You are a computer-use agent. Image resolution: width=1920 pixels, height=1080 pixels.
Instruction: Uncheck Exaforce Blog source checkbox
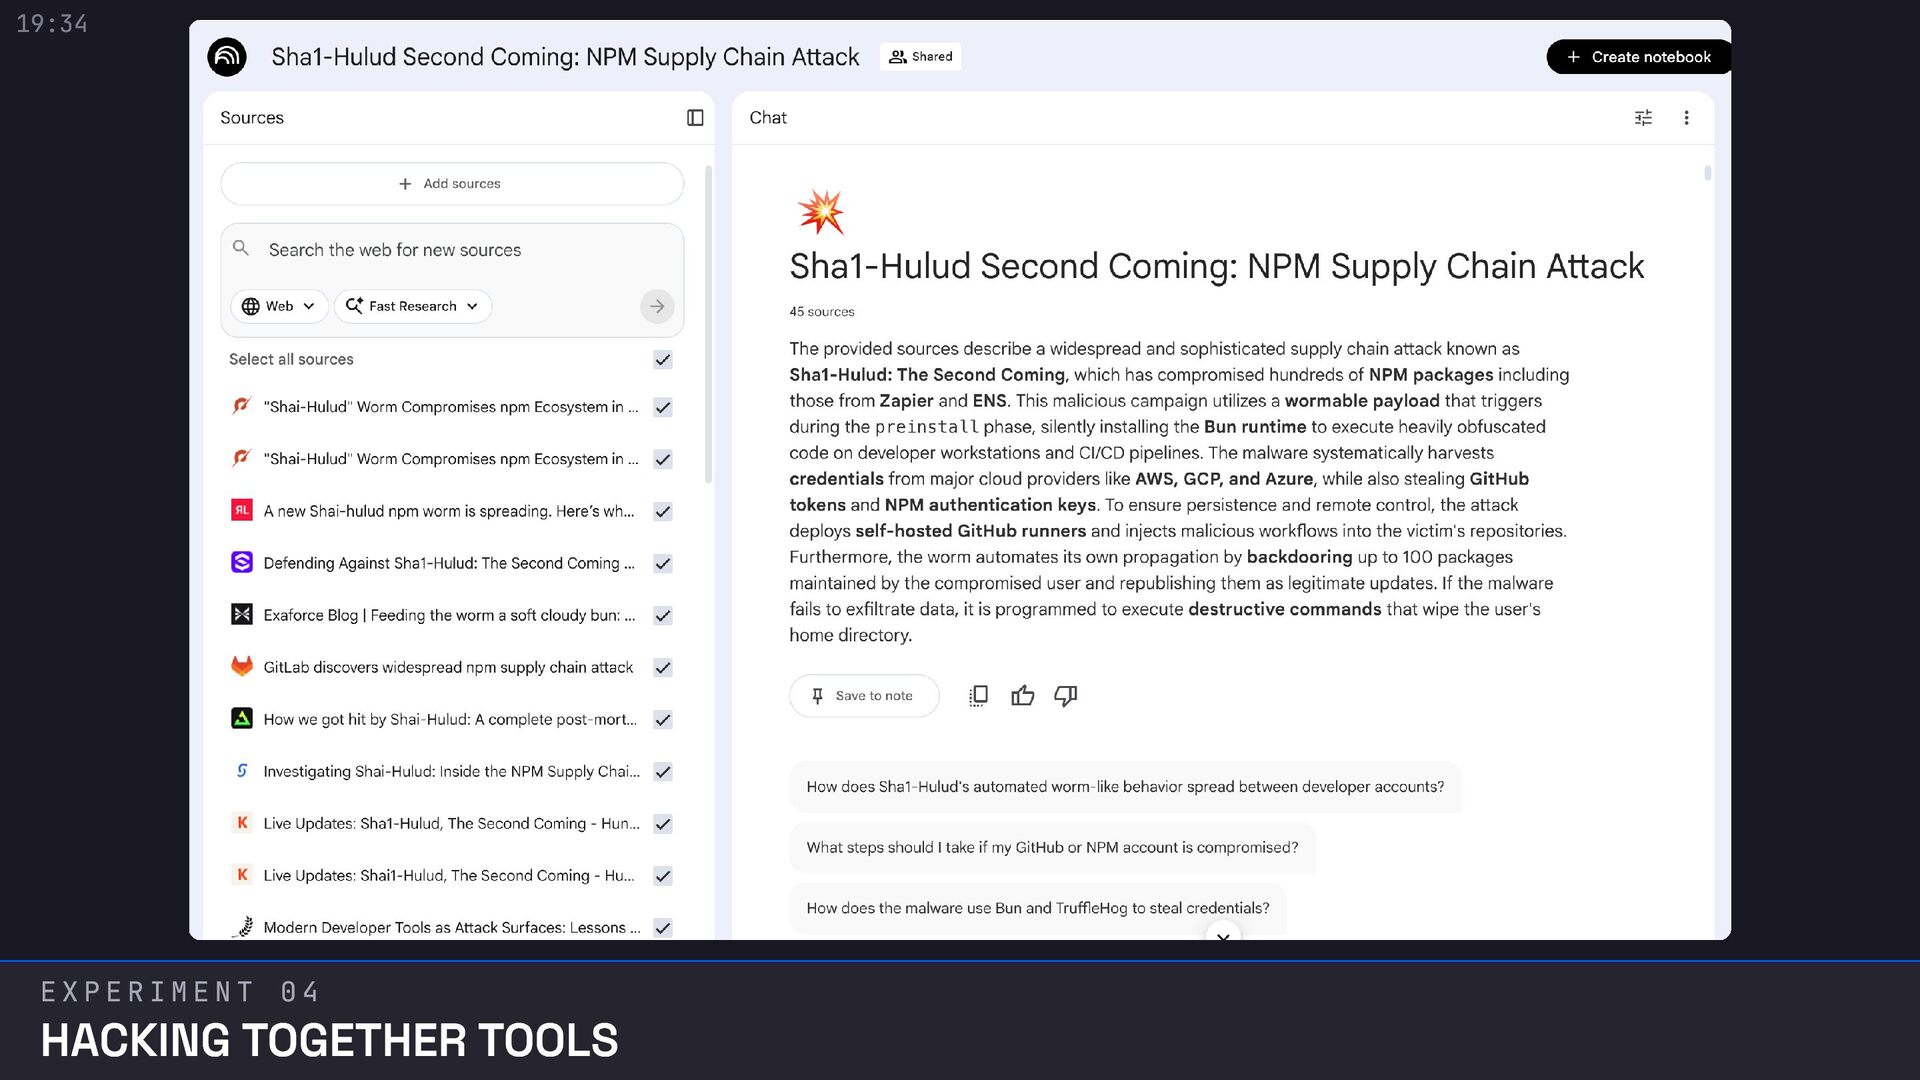(x=662, y=616)
